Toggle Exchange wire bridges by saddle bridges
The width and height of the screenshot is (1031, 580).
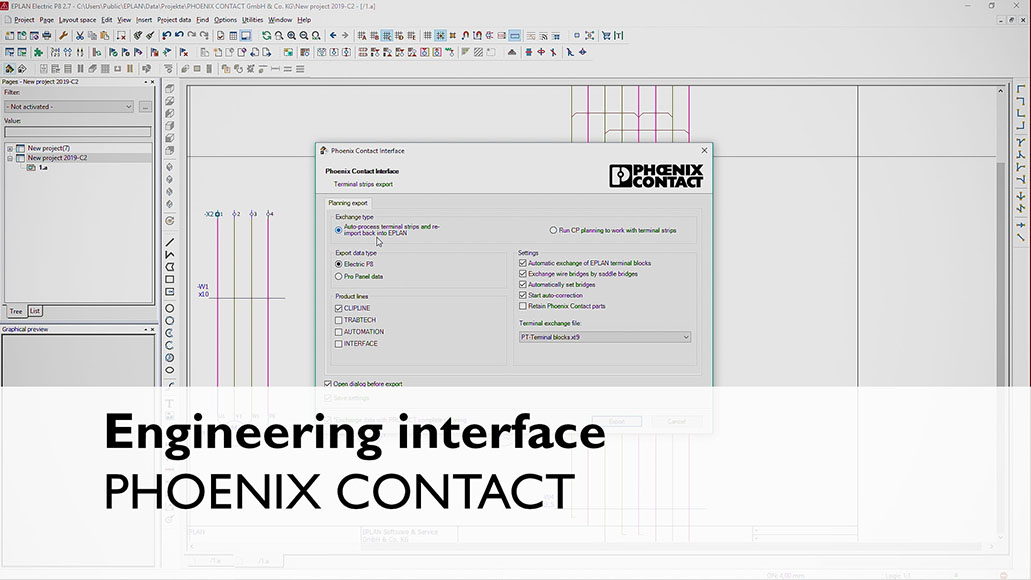523,274
